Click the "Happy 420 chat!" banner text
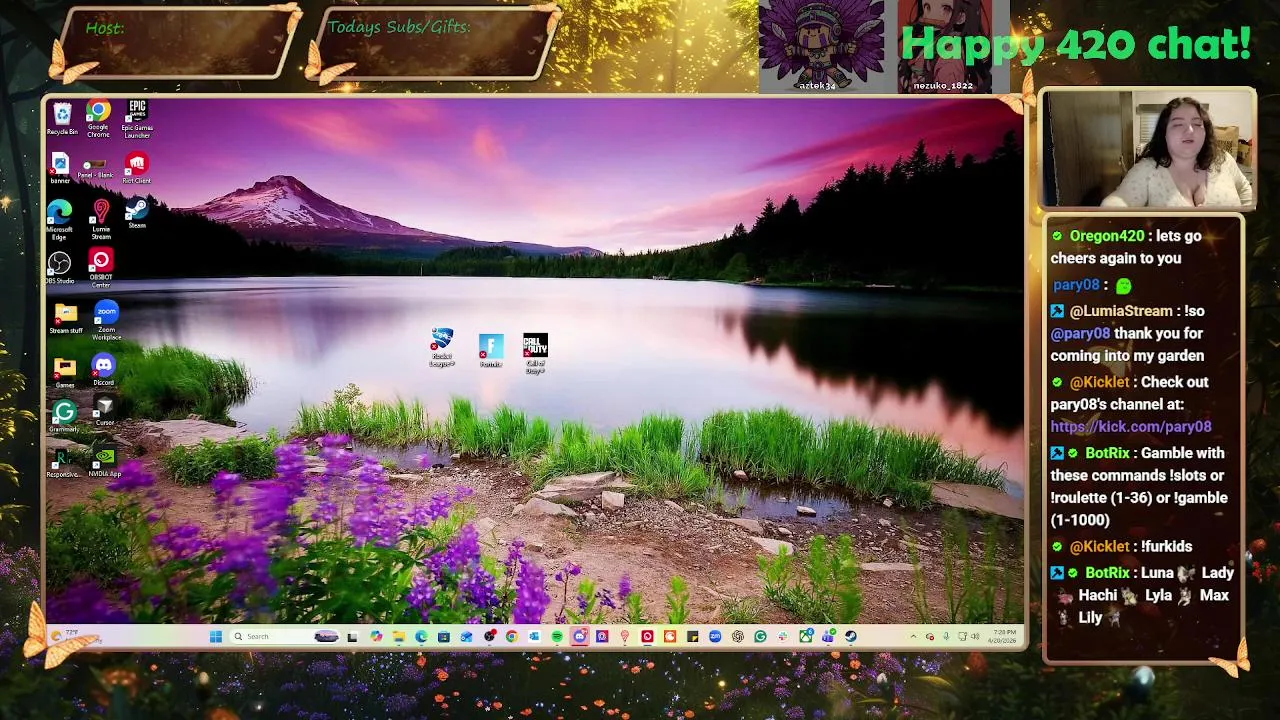1280x720 pixels. (1076, 43)
